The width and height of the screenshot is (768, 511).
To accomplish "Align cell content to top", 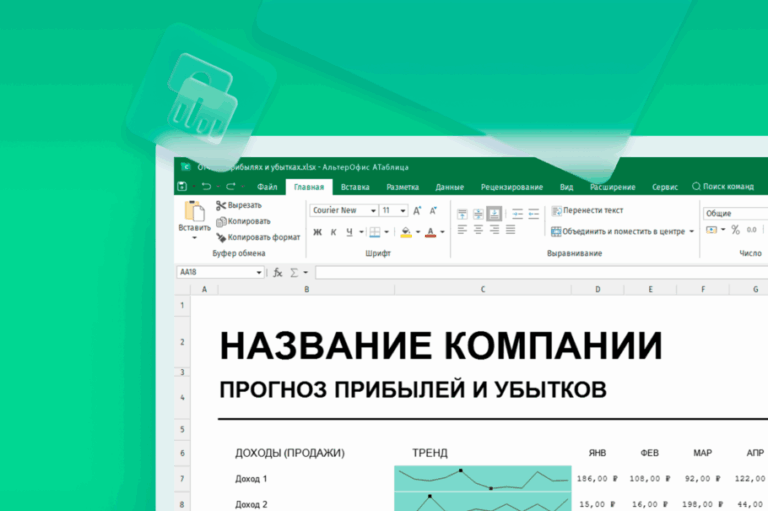I will coord(462,214).
